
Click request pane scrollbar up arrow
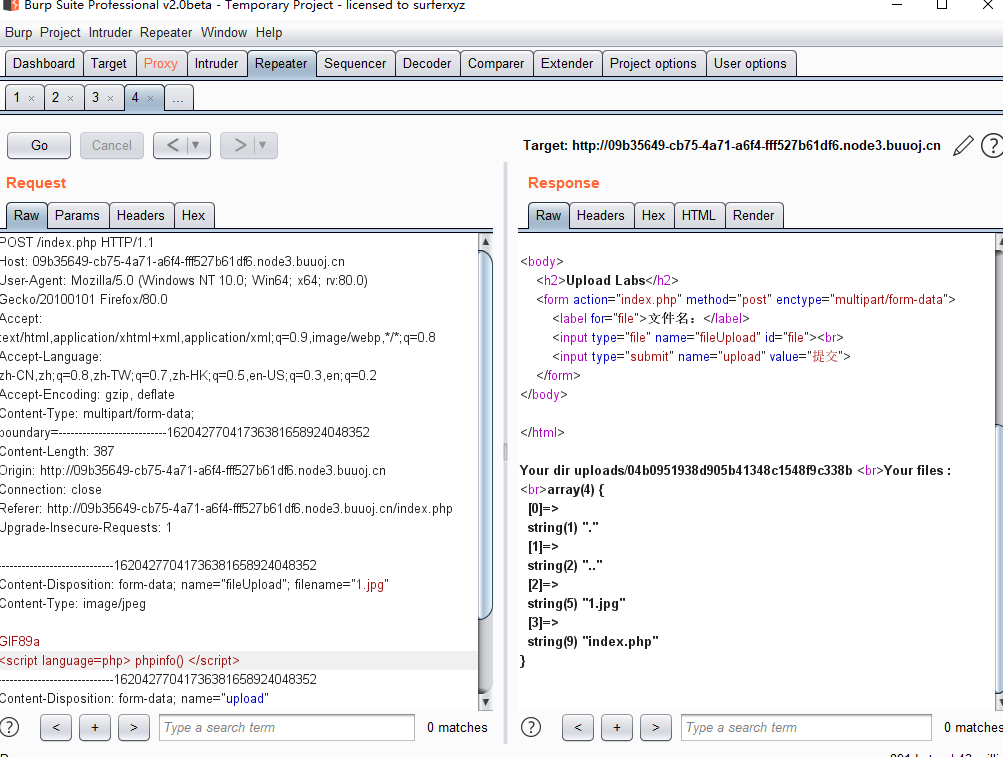(486, 242)
